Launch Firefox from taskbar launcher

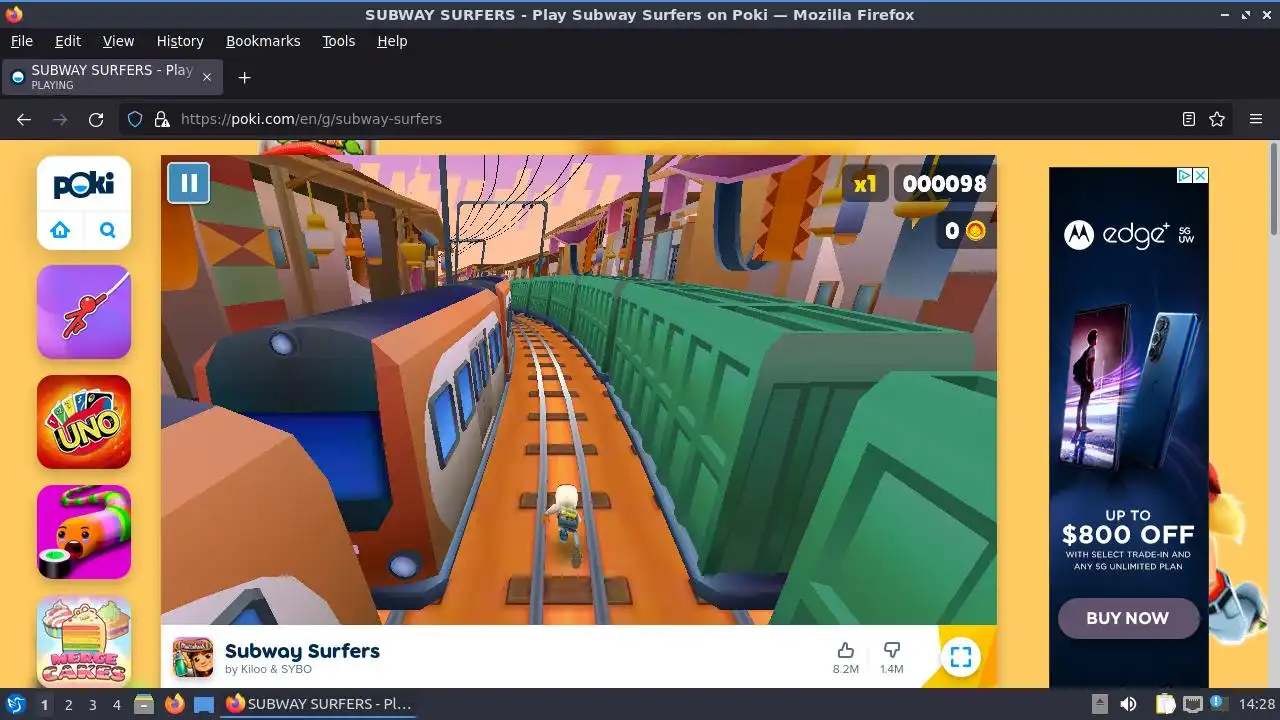[174, 704]
